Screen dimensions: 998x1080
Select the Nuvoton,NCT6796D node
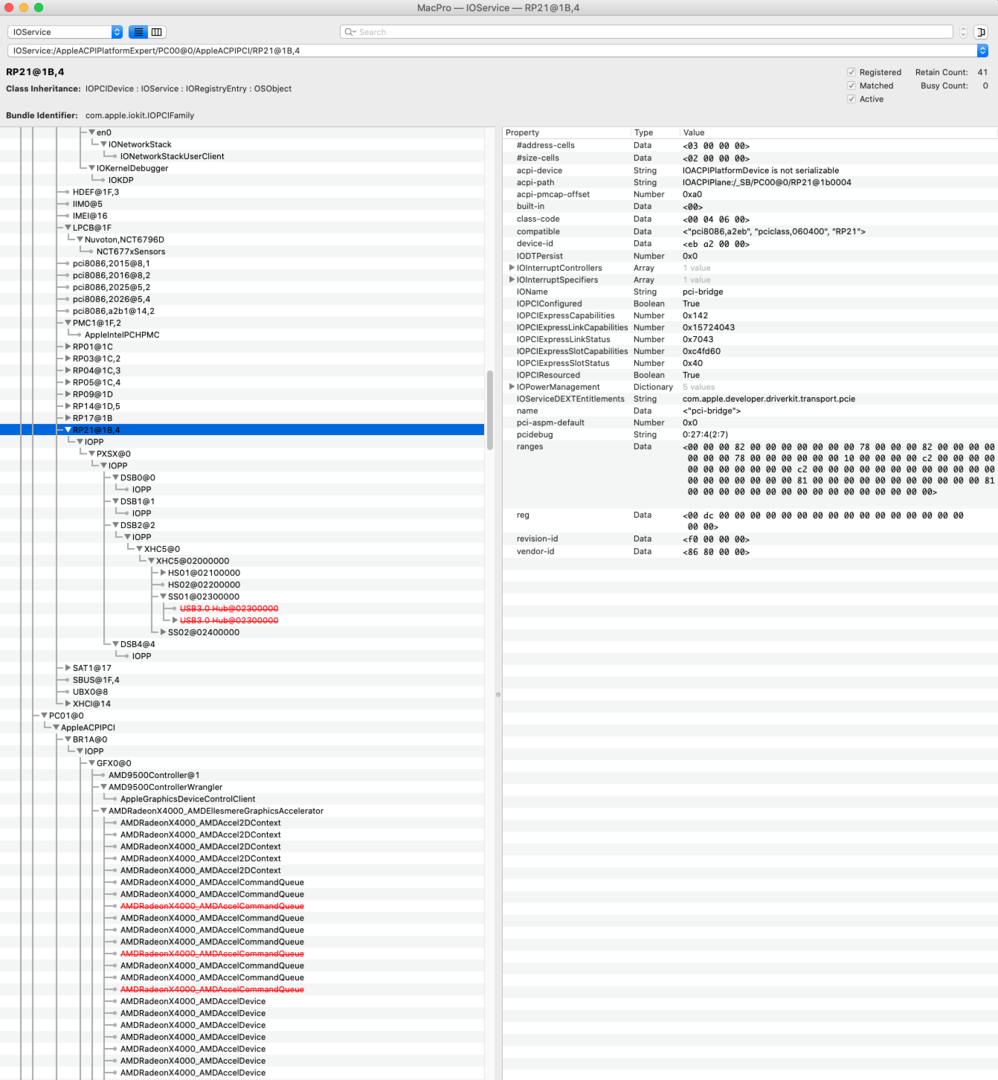(x=125, y=240)
